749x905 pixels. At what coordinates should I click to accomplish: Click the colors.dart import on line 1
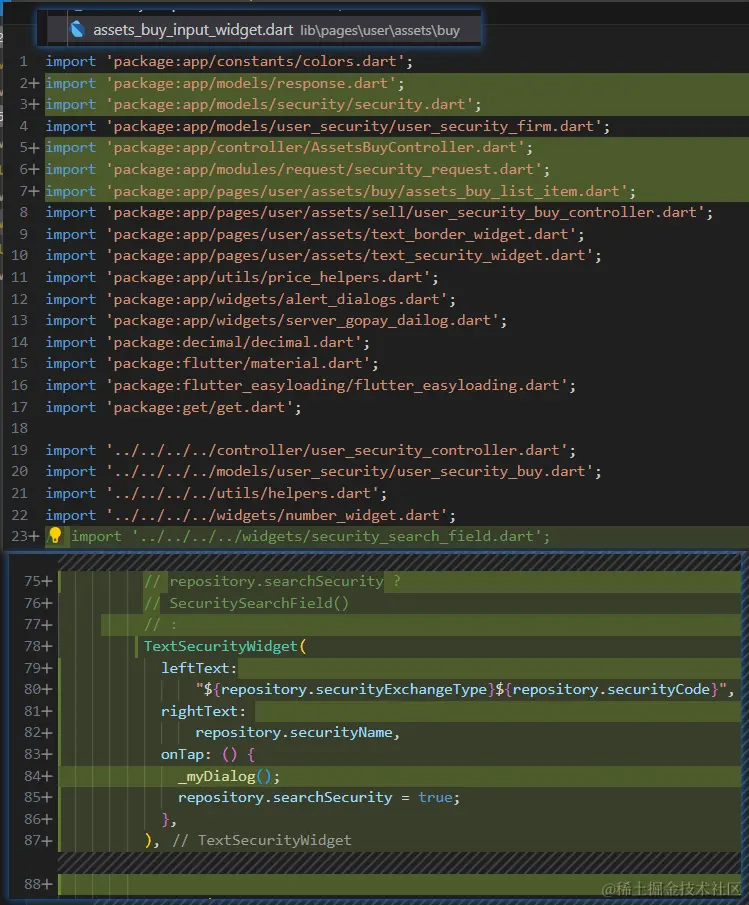click(229, 61)
